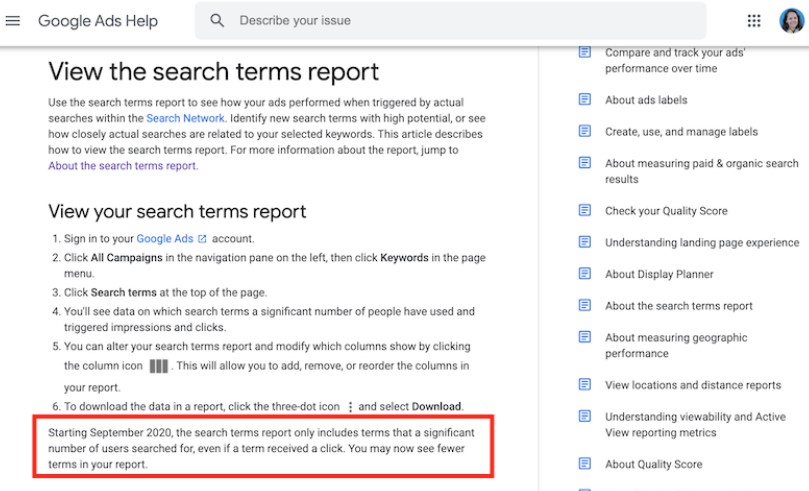Click the document icon beside About measuring geographic performance
Viewport: 809px width, 491px height.
[x=585, y=337]
